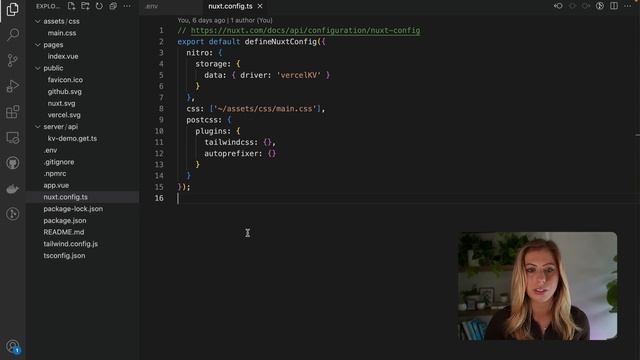Click the presenter webcam video thumbnail

(x=538, y=286)
